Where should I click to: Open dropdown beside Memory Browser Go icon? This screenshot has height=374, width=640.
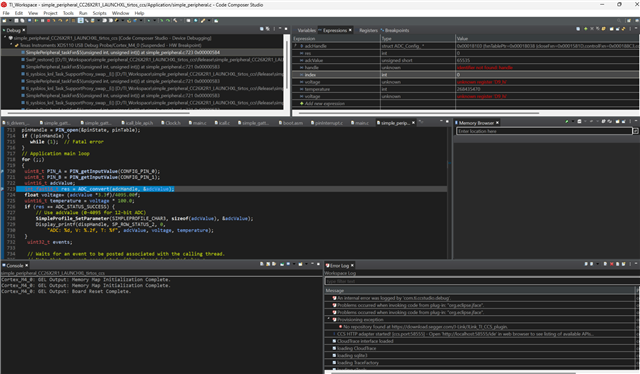573,121
